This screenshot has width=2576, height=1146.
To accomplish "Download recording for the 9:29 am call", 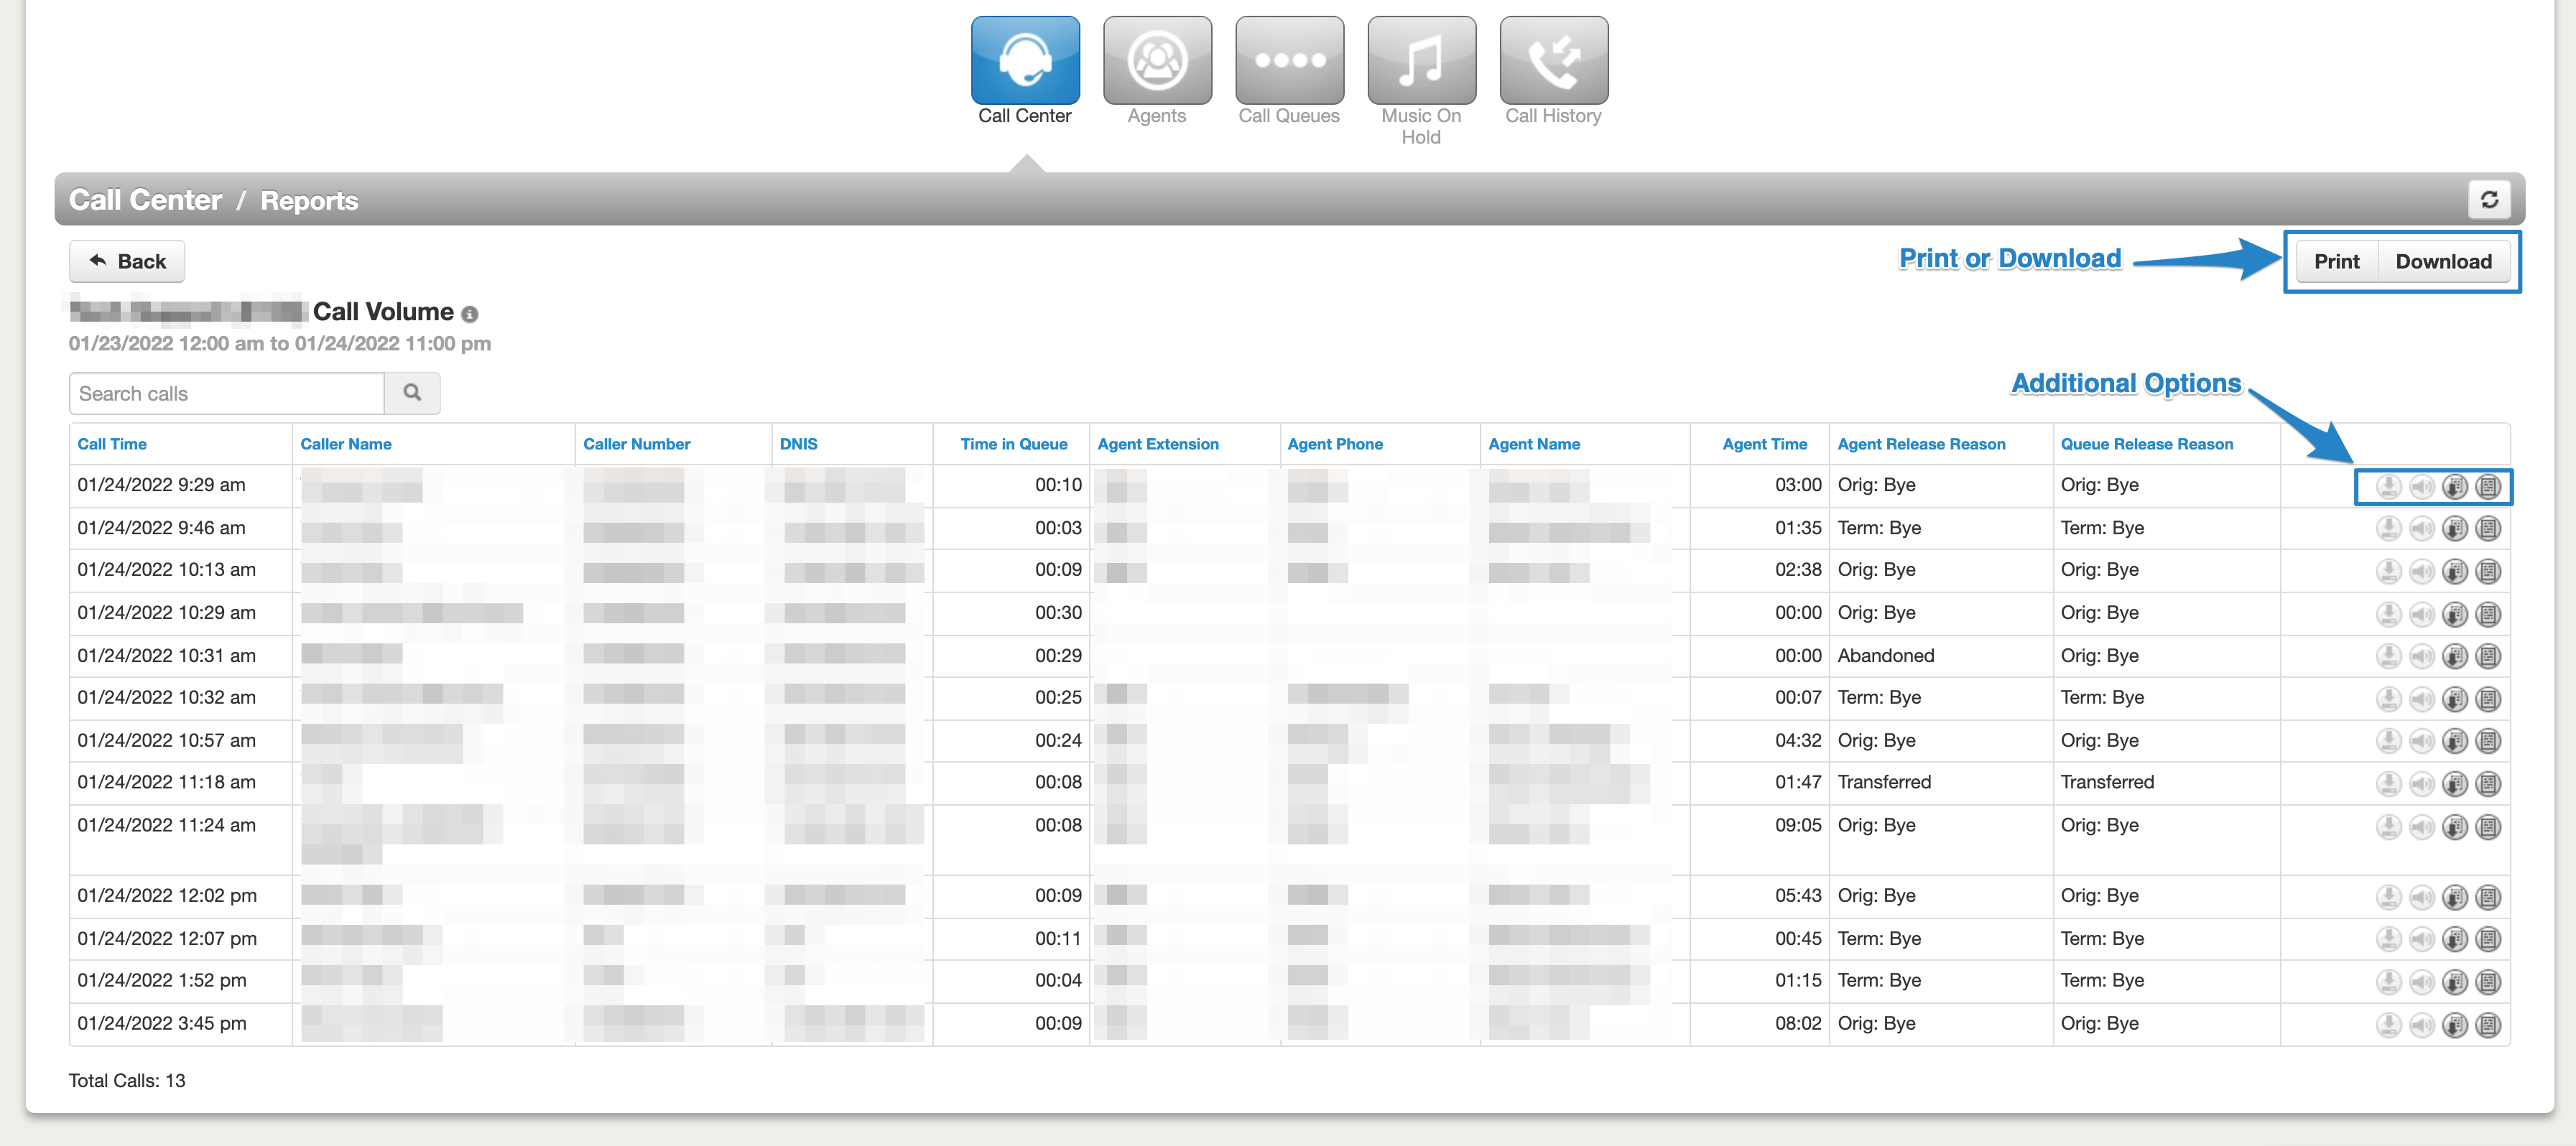I will click(x=2388, y=487).
